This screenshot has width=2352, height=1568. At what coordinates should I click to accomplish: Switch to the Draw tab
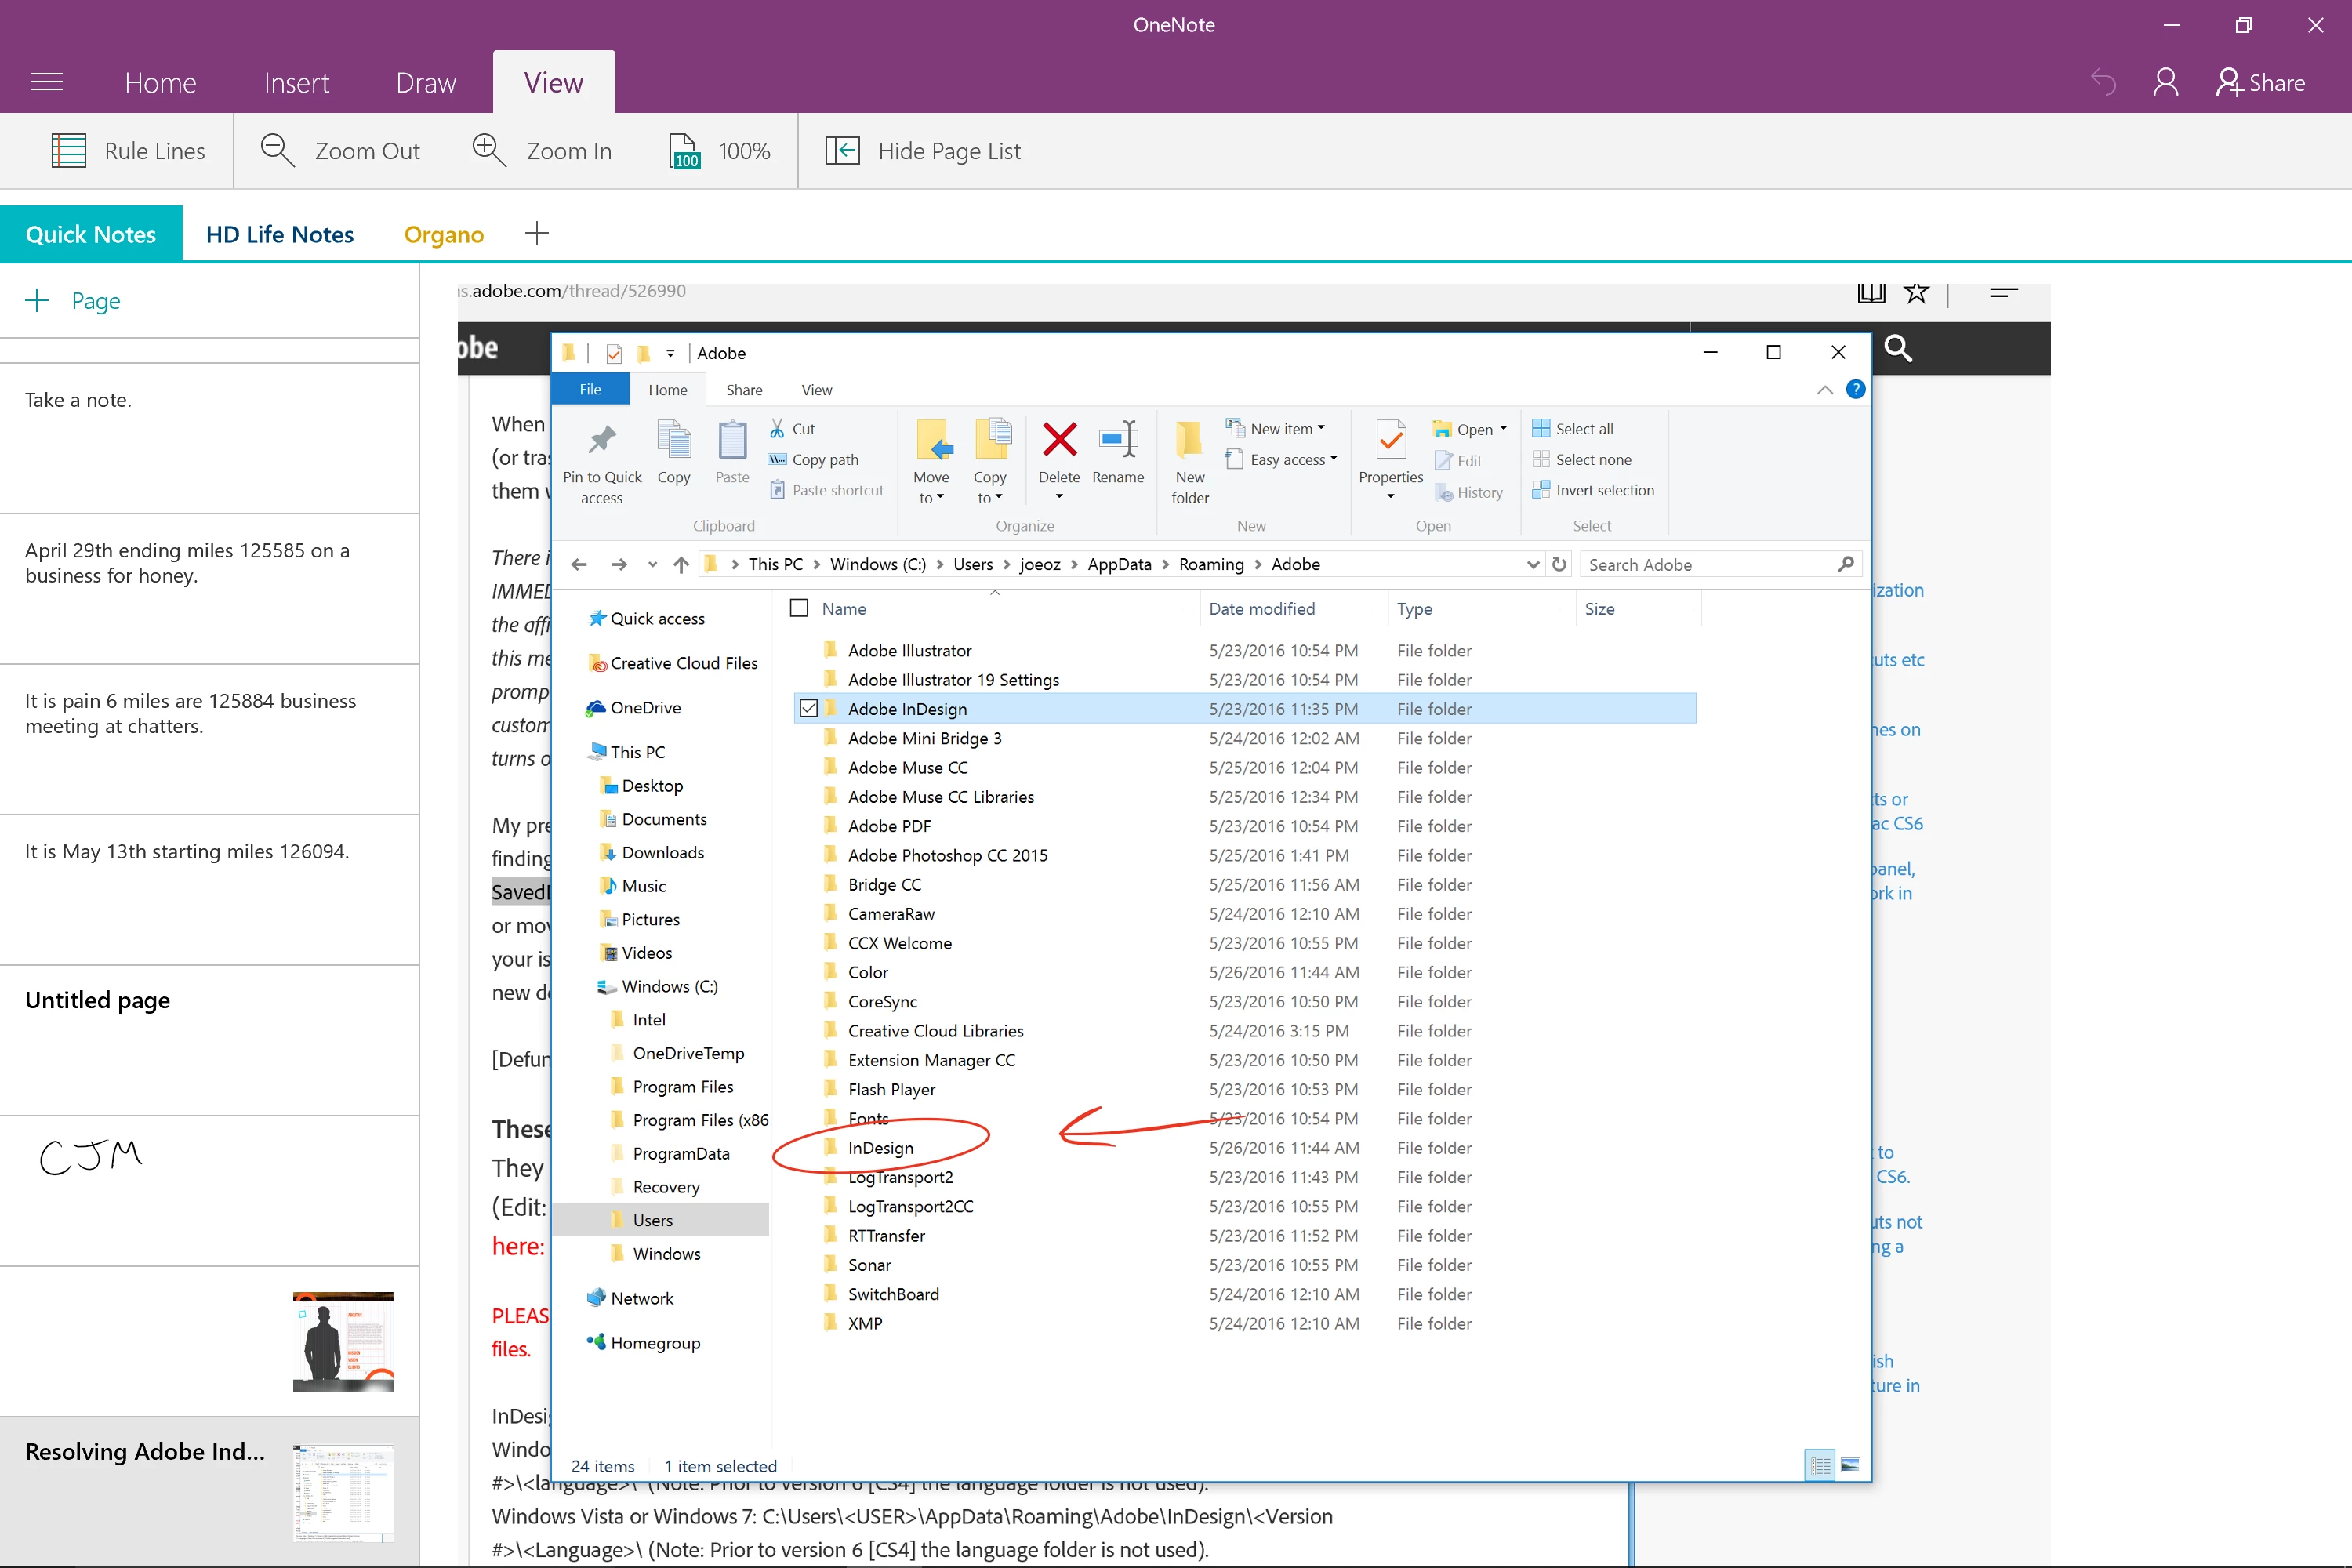tap(426, 82)
